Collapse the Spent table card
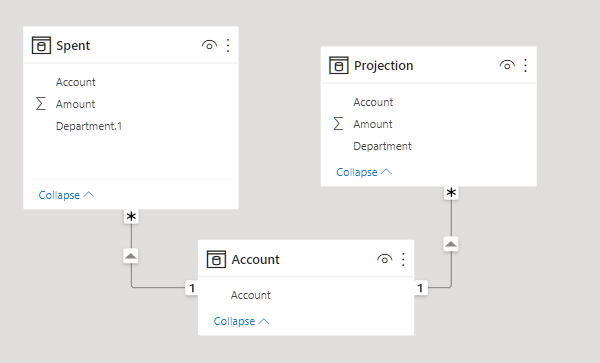 click(66, 195)
